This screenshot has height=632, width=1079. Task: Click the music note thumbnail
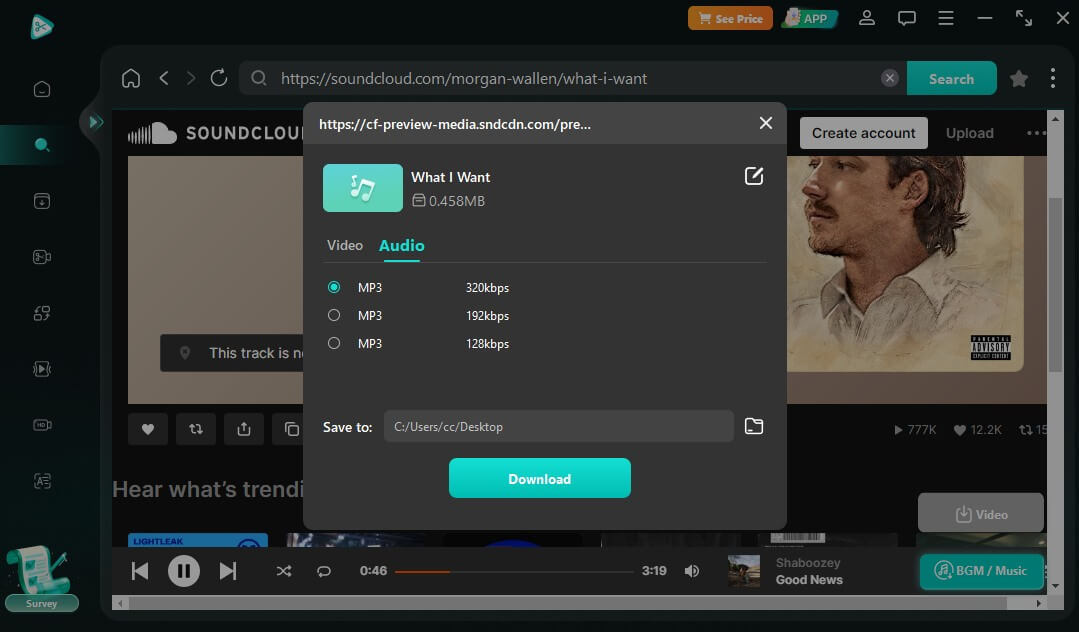coord(363,187)
